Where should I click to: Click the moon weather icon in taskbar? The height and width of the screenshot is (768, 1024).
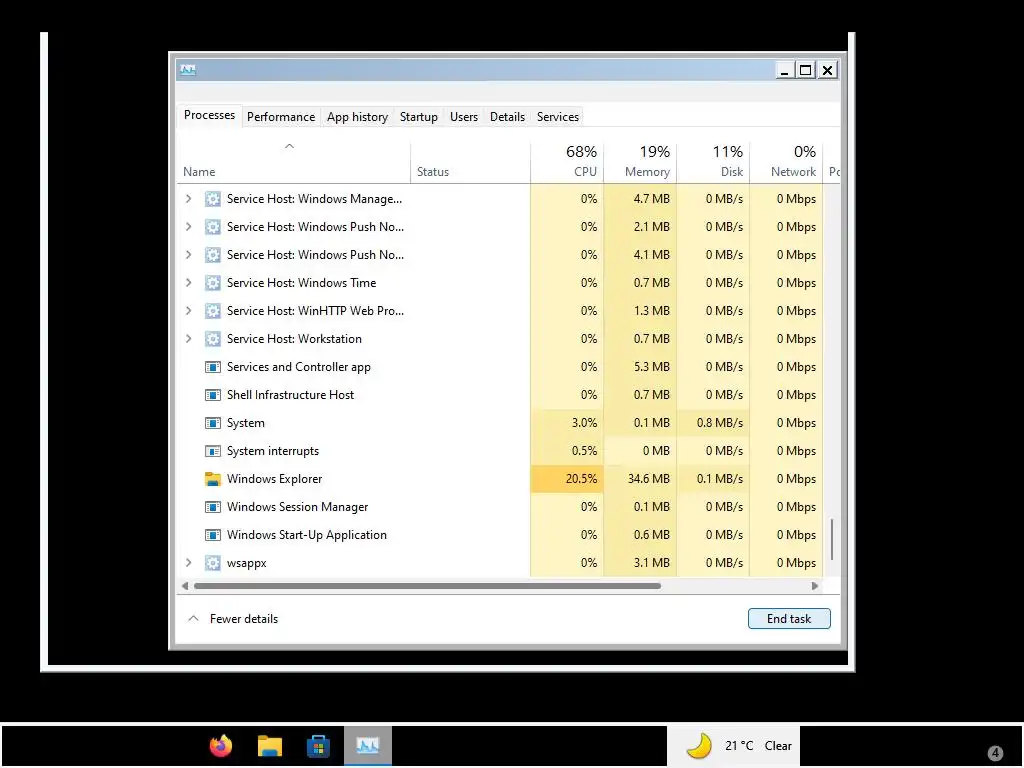[x=699, y=745]
